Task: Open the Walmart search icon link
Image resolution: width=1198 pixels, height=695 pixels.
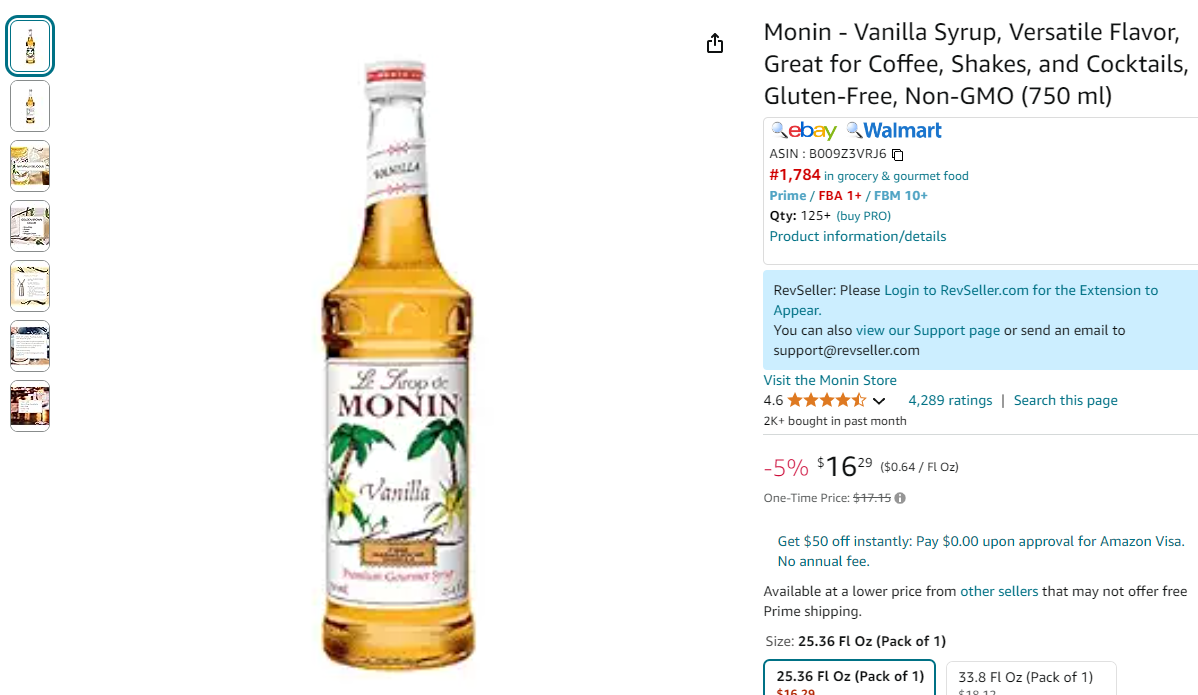Action: click(x=894, y=131)
